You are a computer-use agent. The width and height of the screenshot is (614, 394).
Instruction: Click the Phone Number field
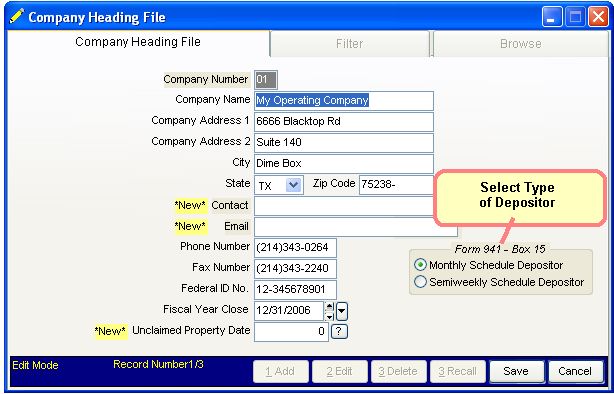295,248
